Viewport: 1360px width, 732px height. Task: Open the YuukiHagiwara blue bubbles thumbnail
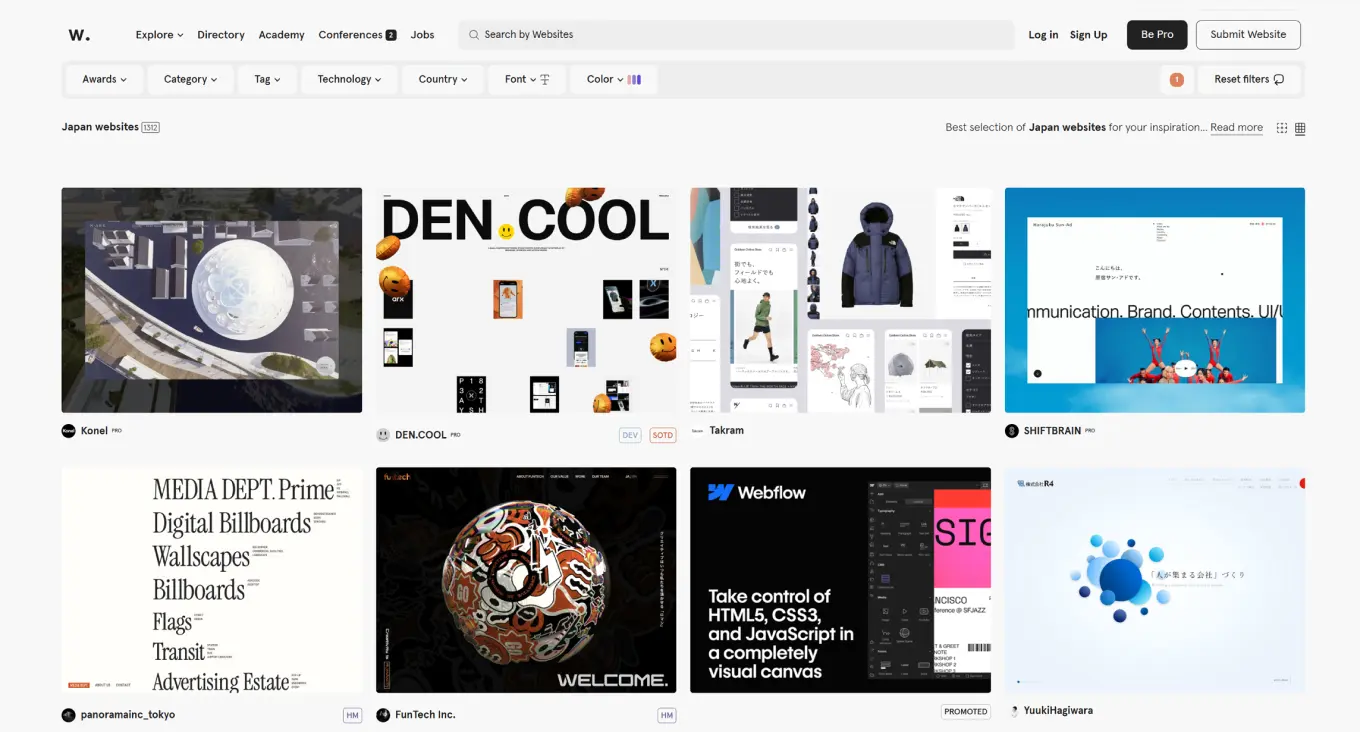click(1155, 580)
